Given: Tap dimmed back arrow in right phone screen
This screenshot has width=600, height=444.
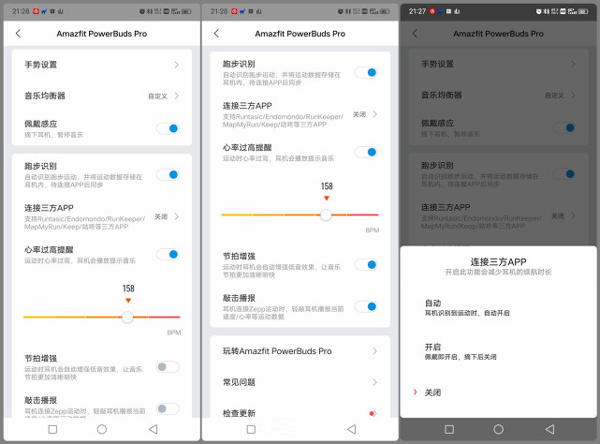Looking at the screenshot, I should 415,33.
